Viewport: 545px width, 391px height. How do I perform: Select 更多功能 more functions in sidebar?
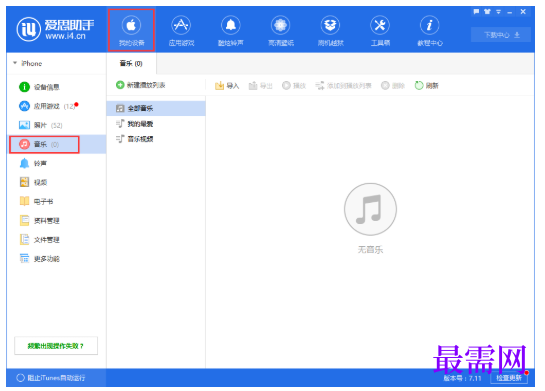pos(56,259)
